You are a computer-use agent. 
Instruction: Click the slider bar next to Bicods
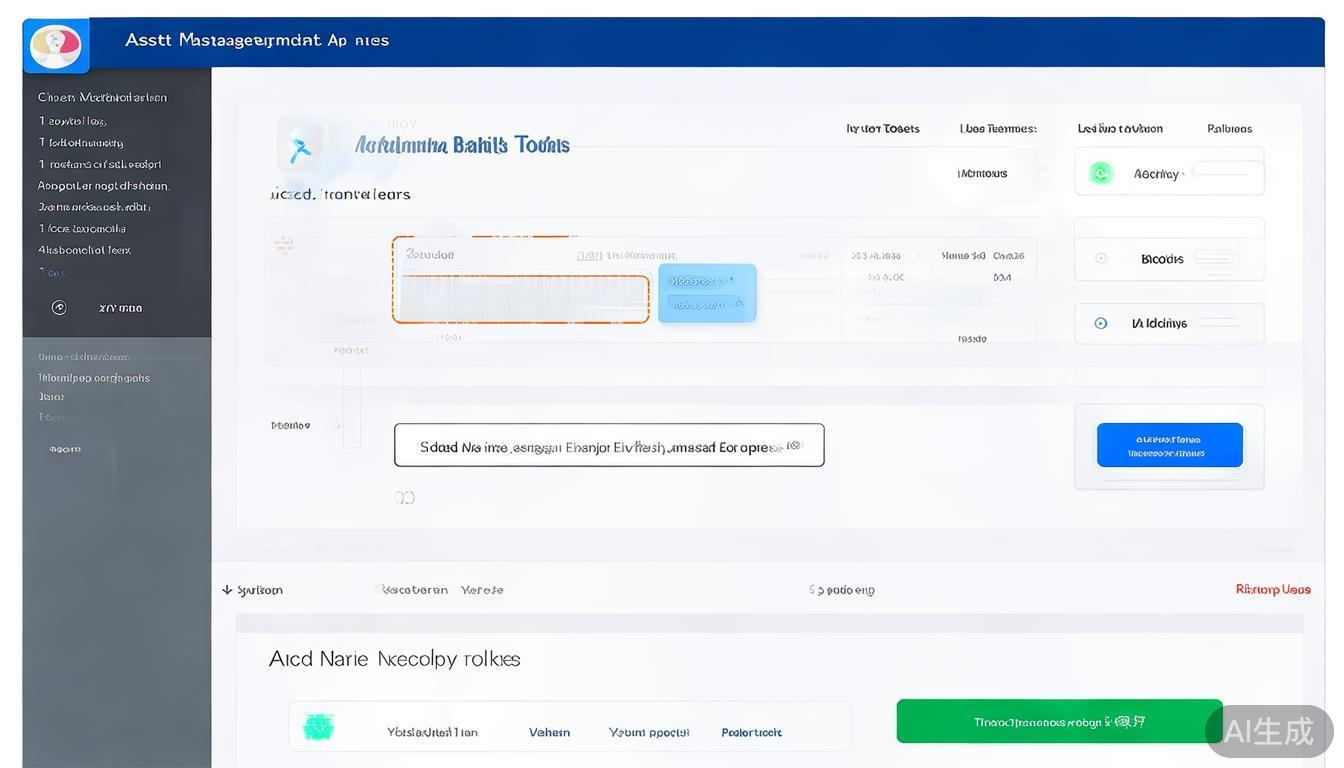pos(1215,259)
